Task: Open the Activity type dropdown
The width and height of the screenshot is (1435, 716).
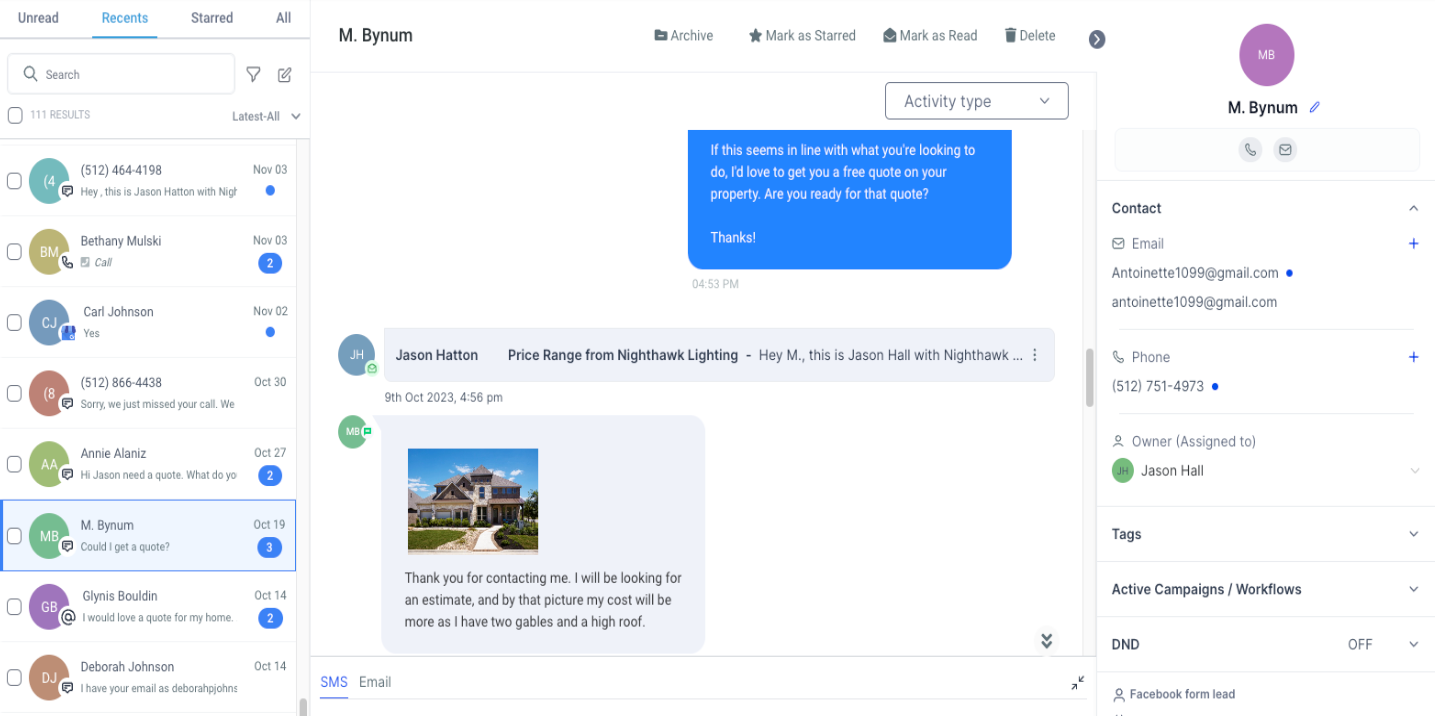Action: coord(977,101)
